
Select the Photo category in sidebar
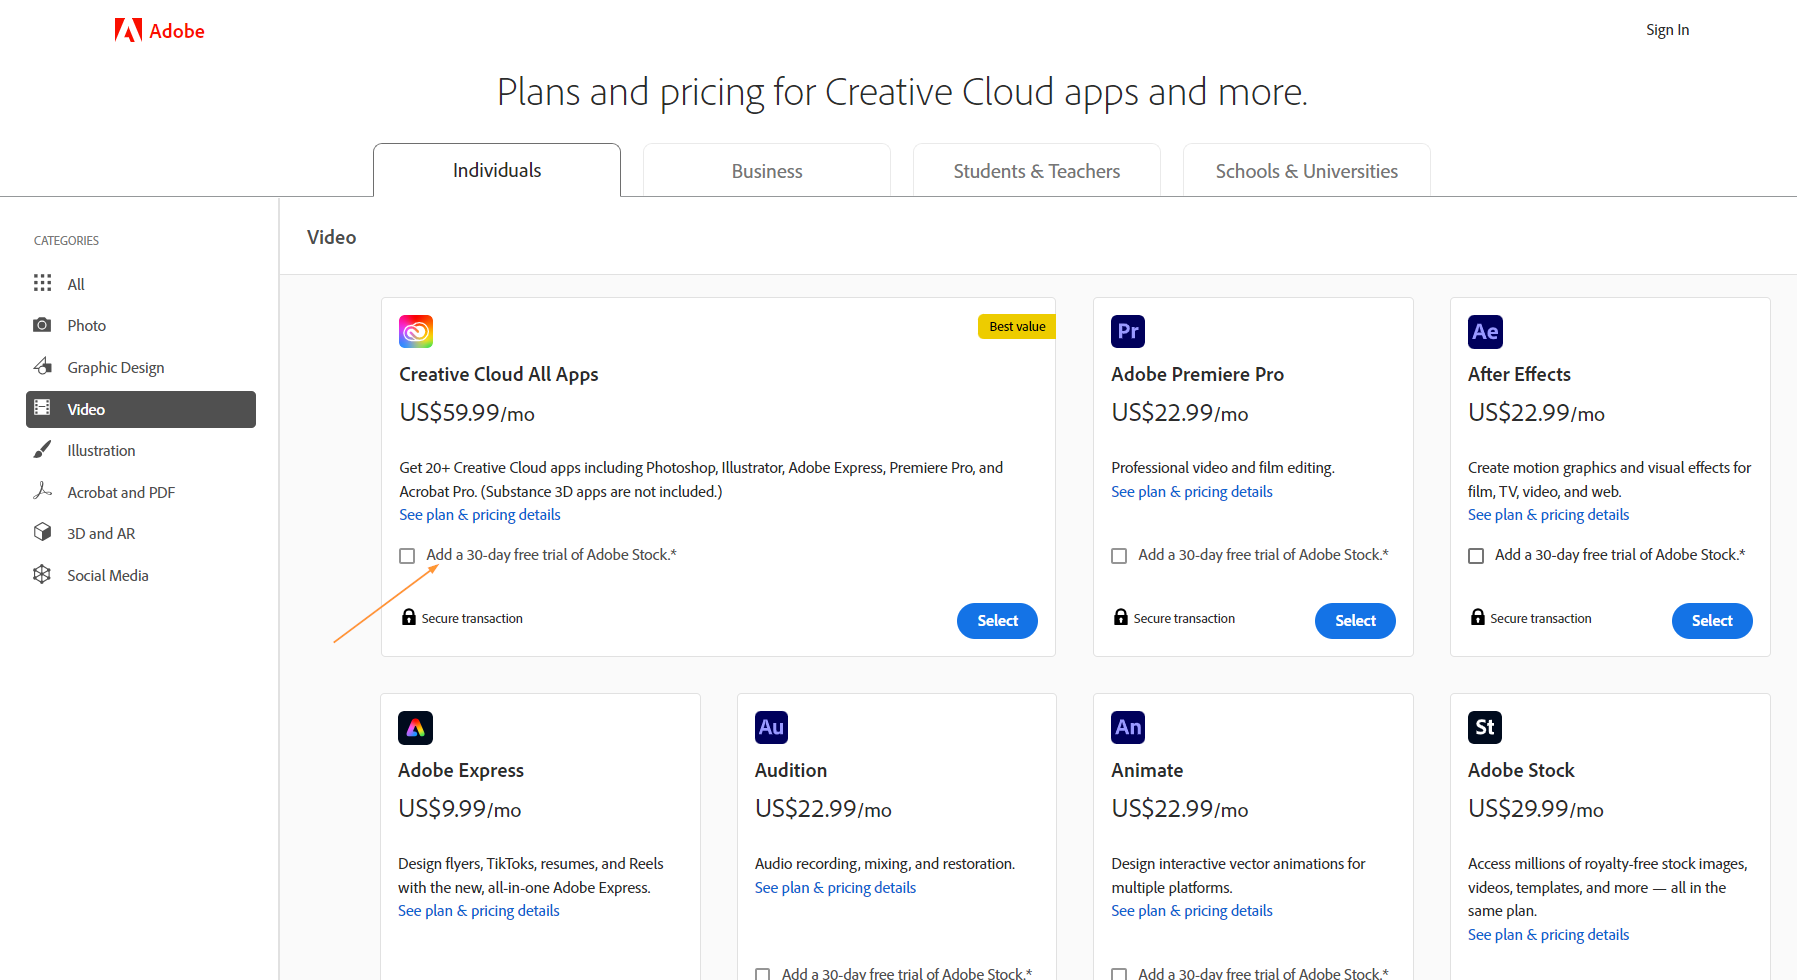(86, 326)
